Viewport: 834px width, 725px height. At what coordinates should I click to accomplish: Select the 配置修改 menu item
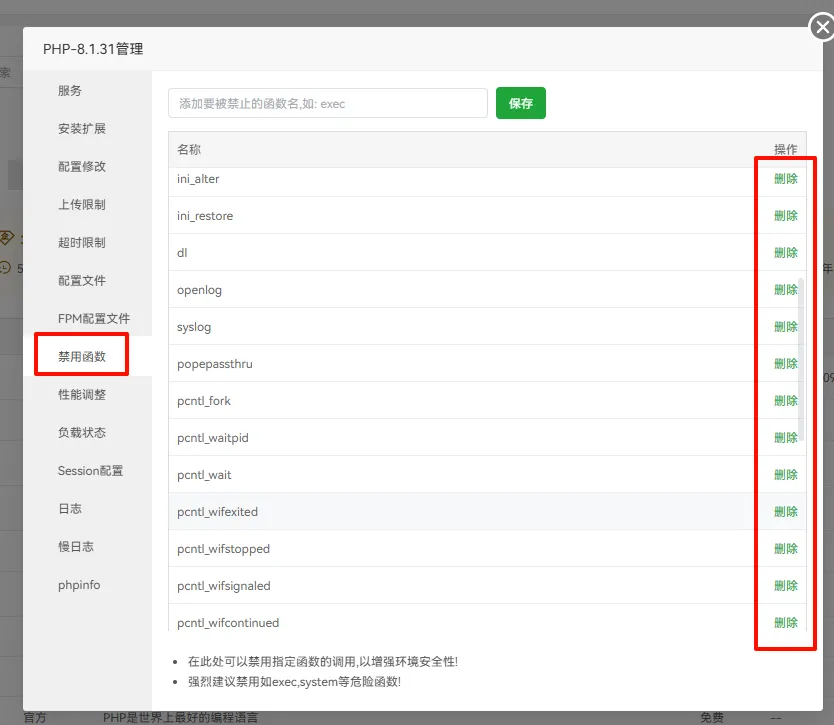82,167
